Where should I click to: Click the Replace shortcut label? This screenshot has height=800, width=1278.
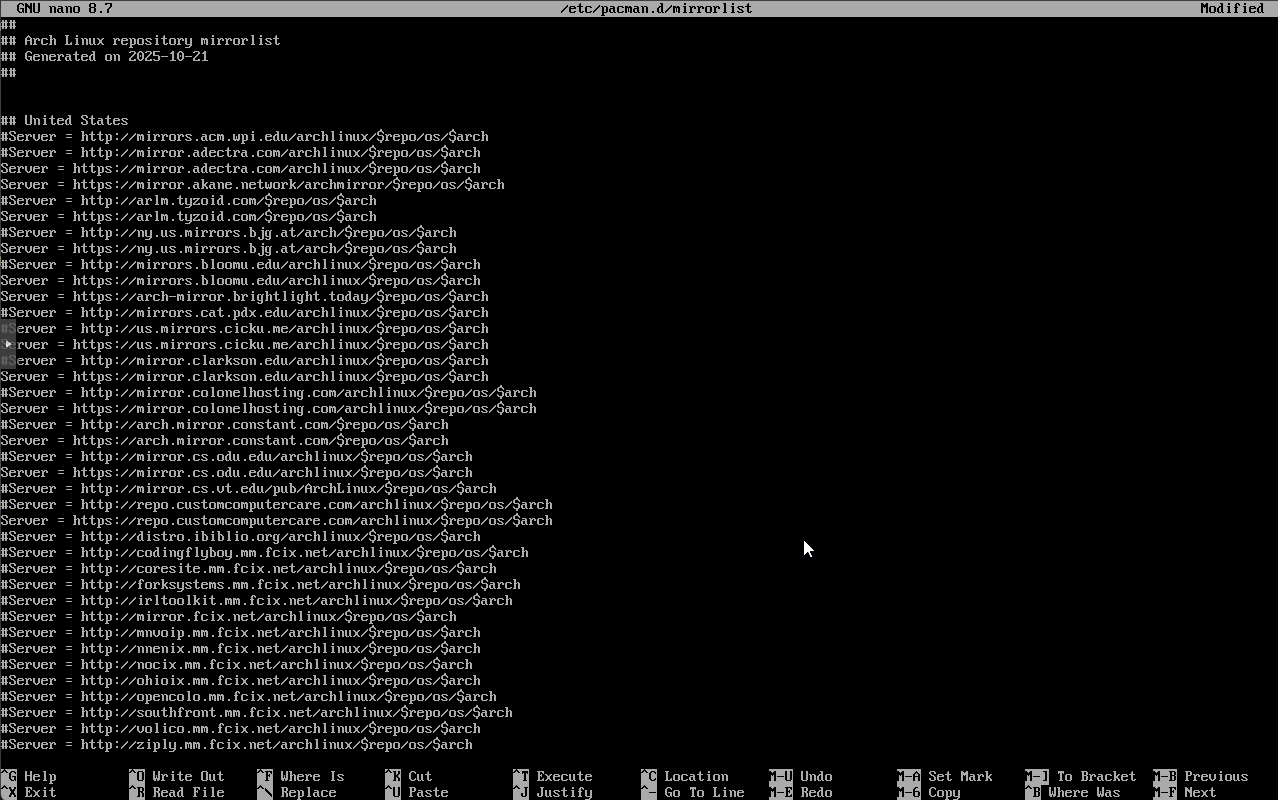(308, 792)
